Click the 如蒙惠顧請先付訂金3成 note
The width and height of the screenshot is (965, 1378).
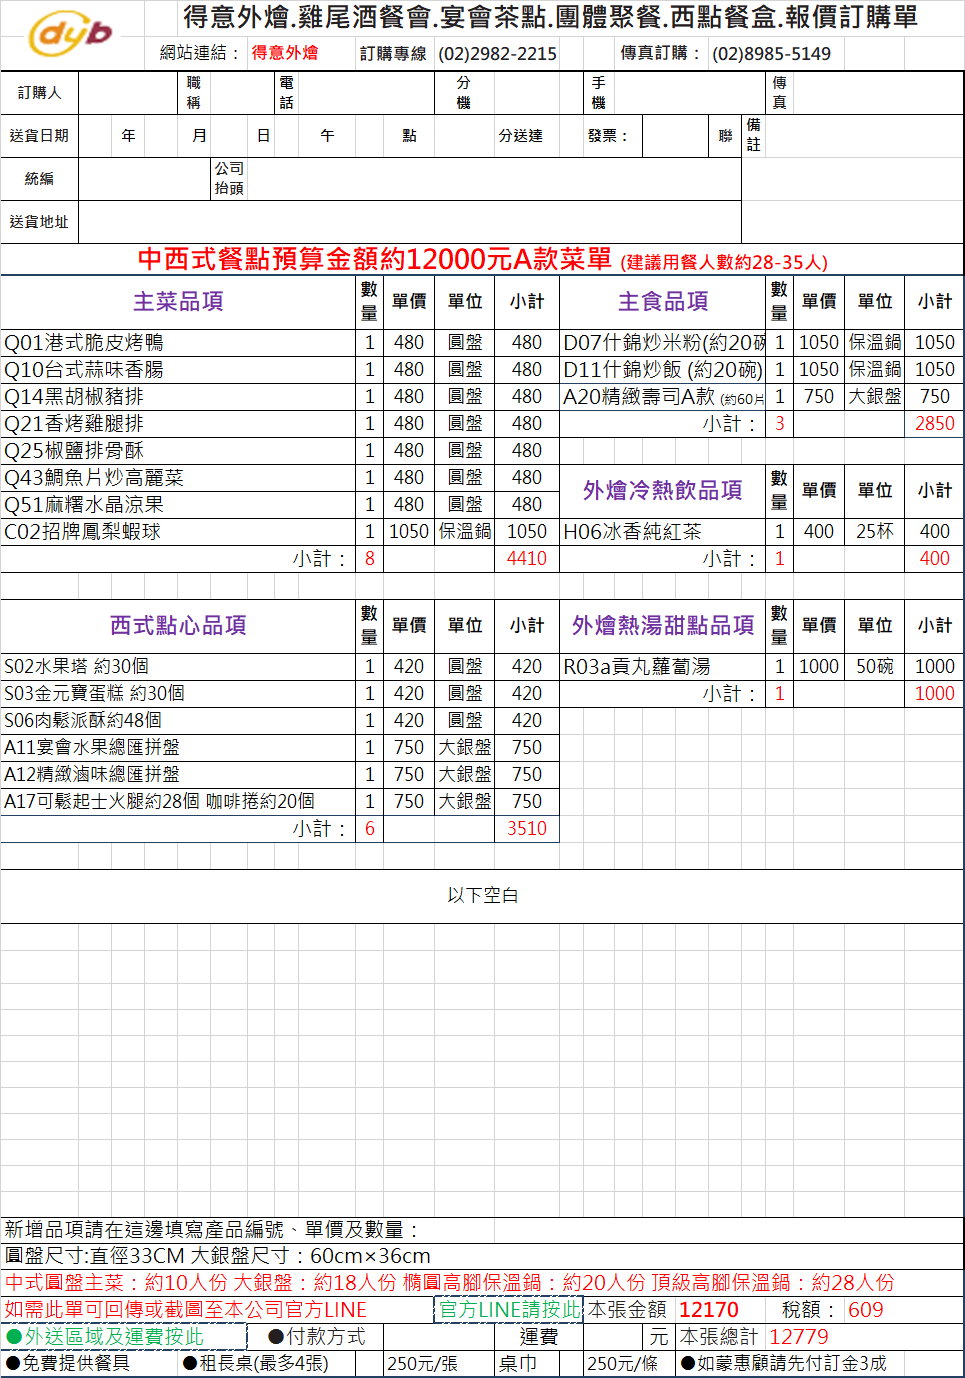tap(783, 1363)
